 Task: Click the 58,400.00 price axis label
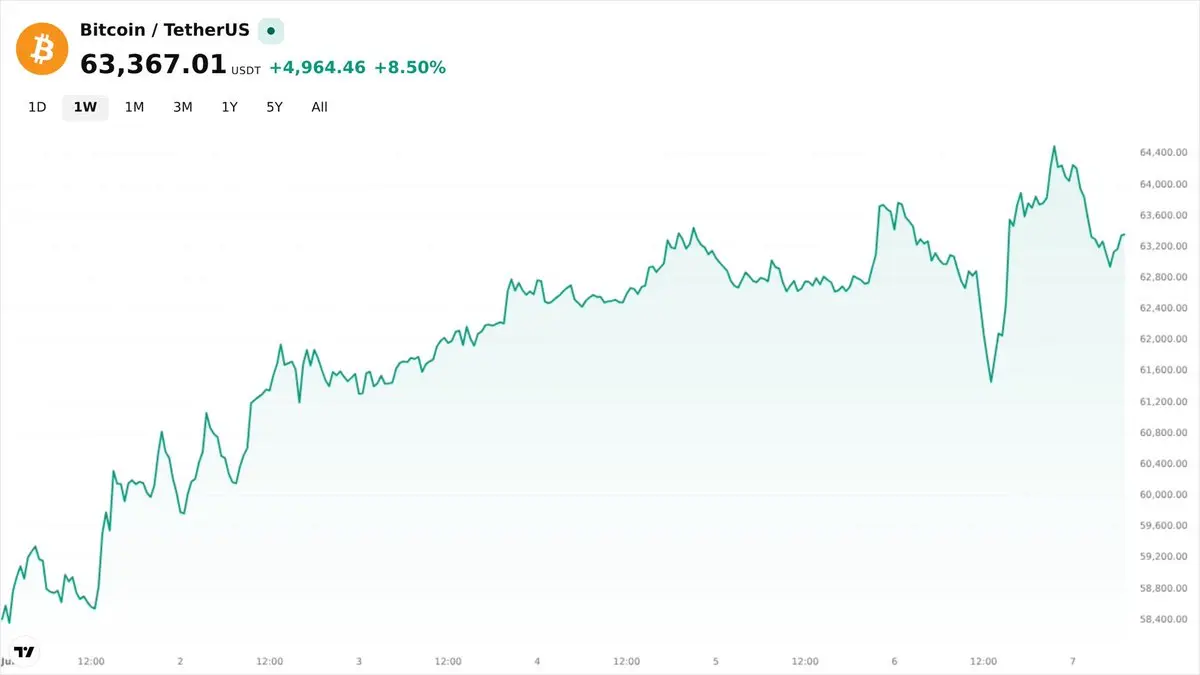pyautogui.click(x=1163, y=619)
